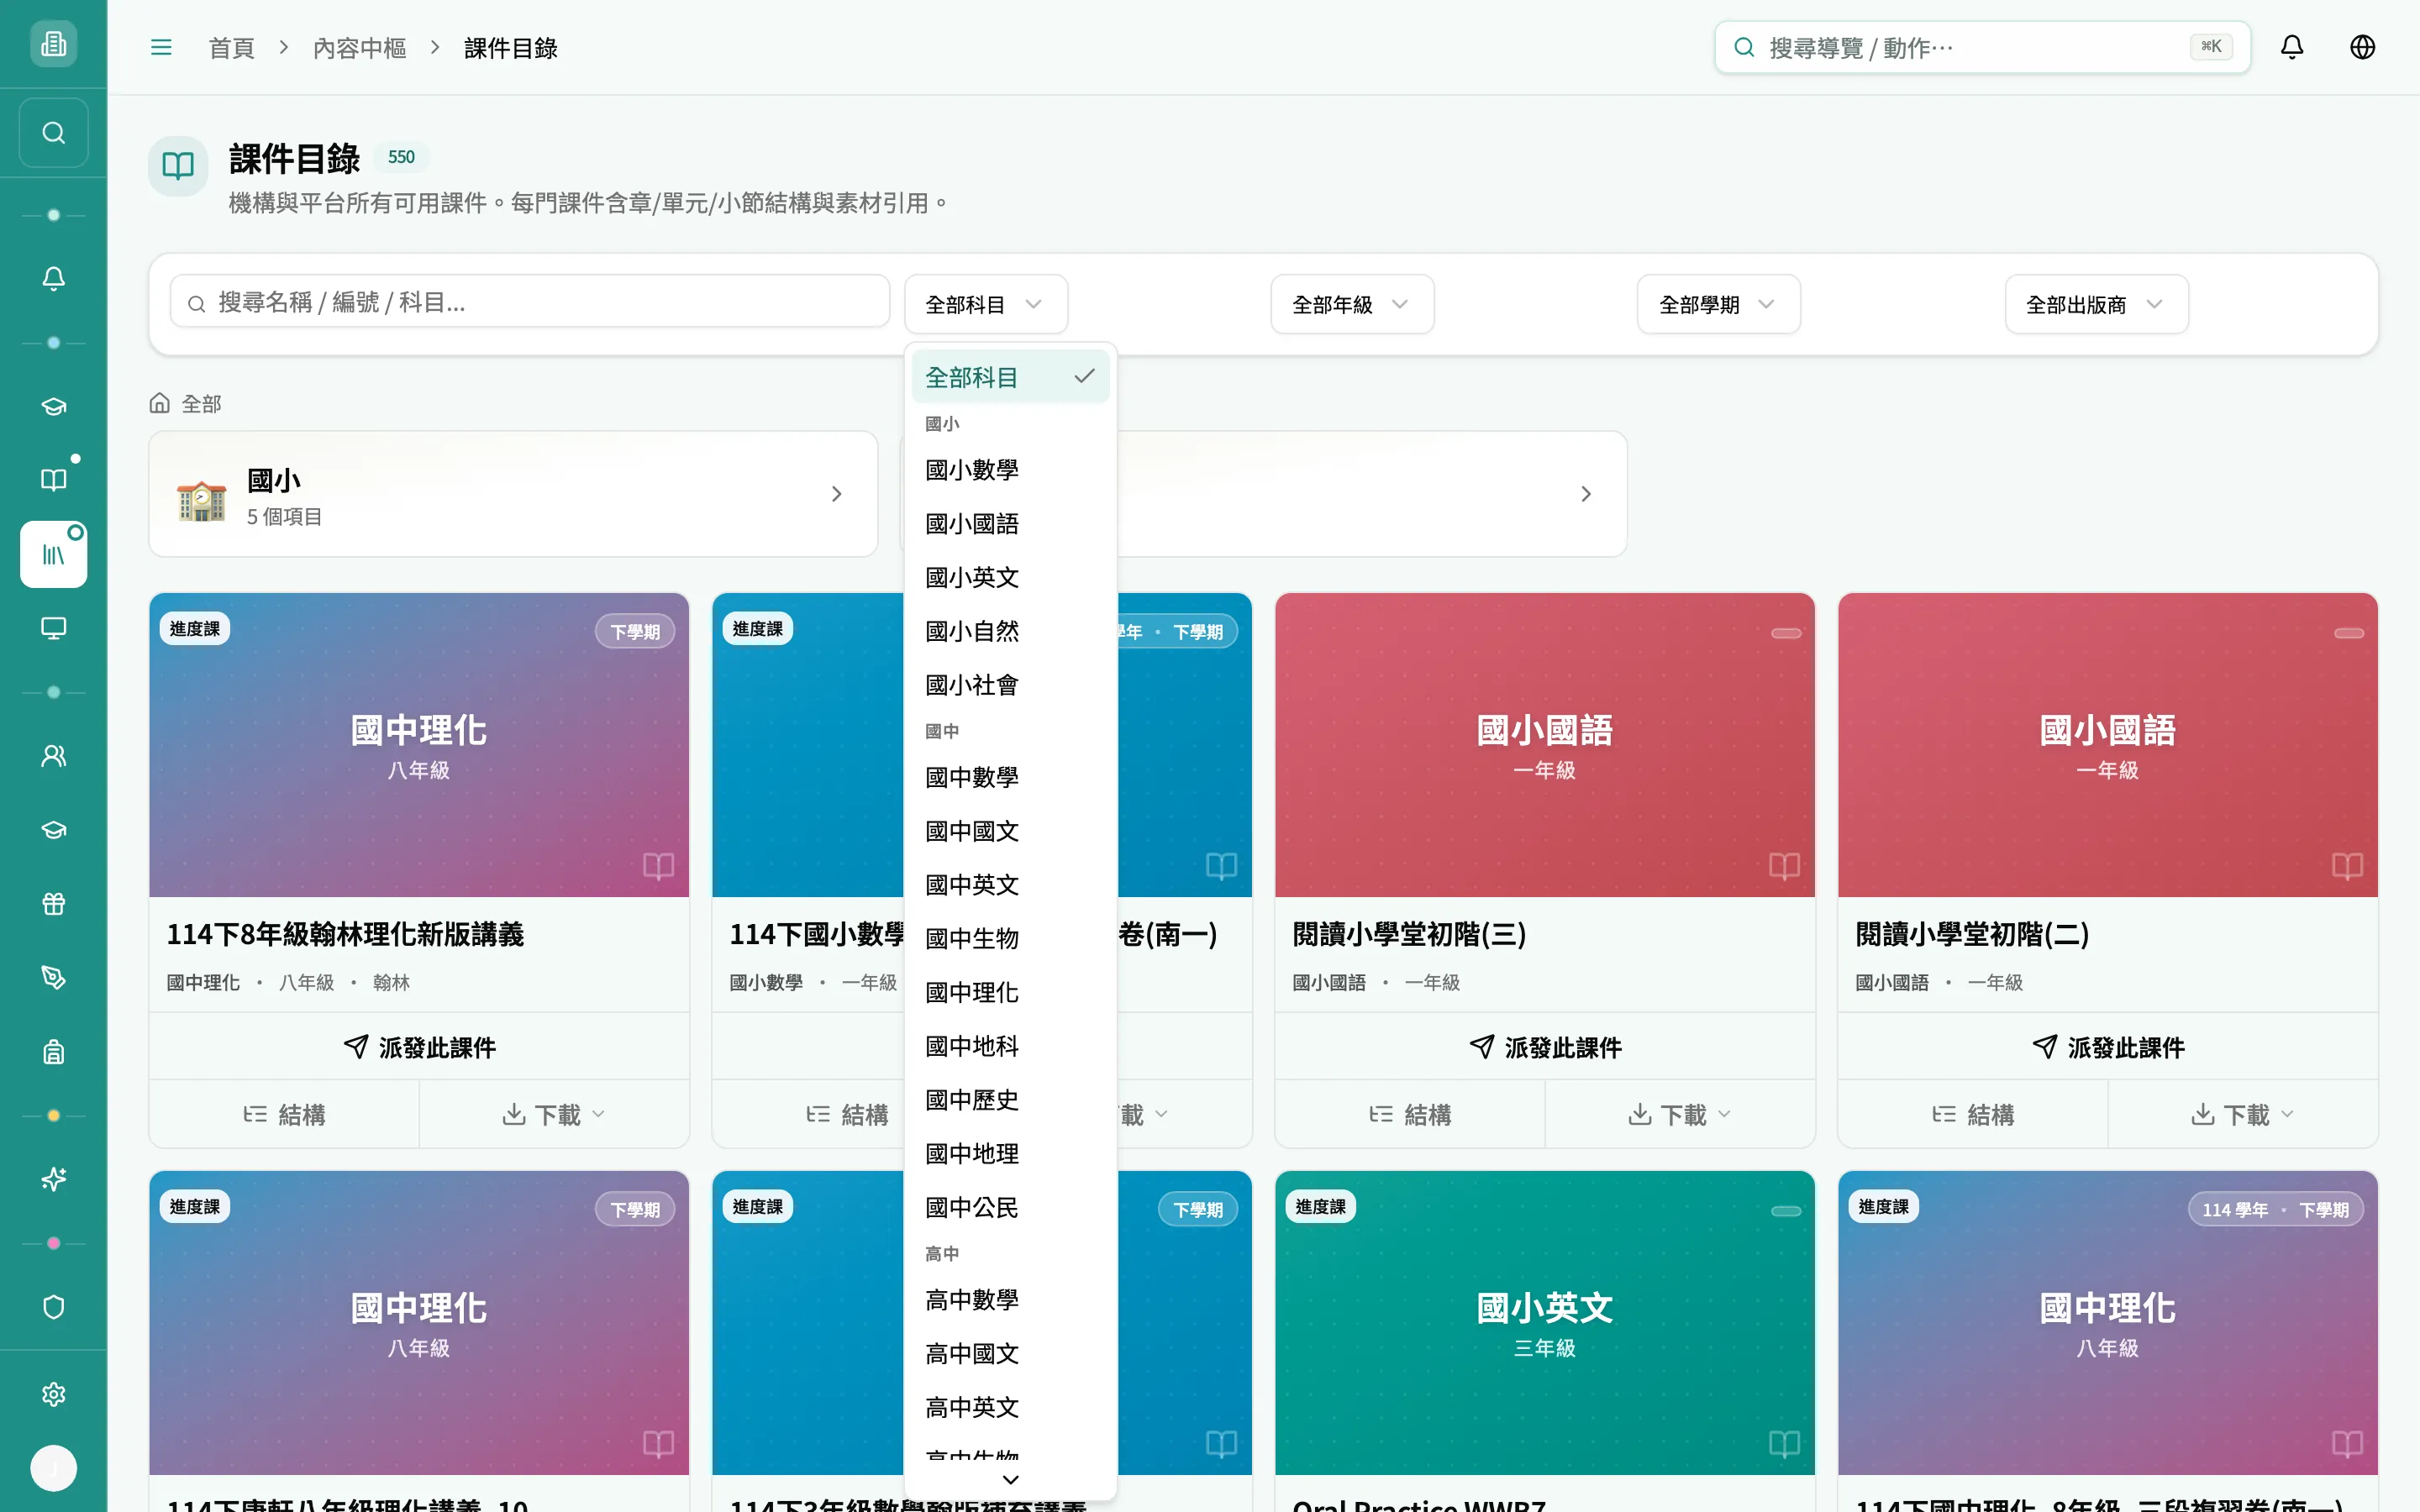2420x1512 pixels.
Task: Click 派發此課件 for 114下8年級翰林理化新版講義
Action: click(419, 1047)
